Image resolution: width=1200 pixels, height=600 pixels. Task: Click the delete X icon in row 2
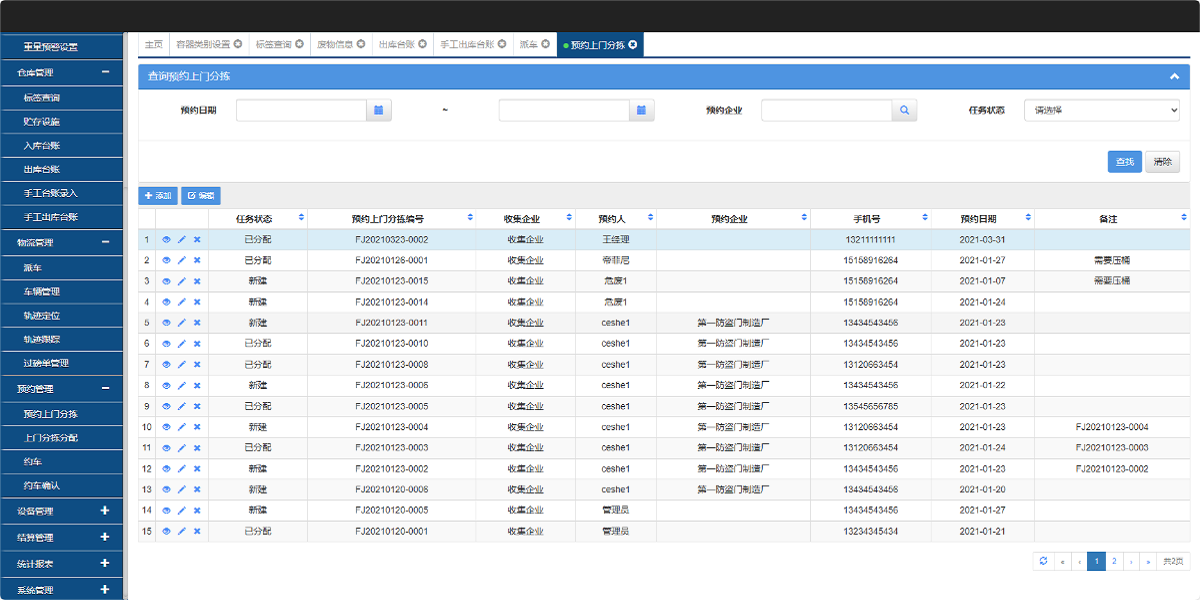tap(197, 260)
